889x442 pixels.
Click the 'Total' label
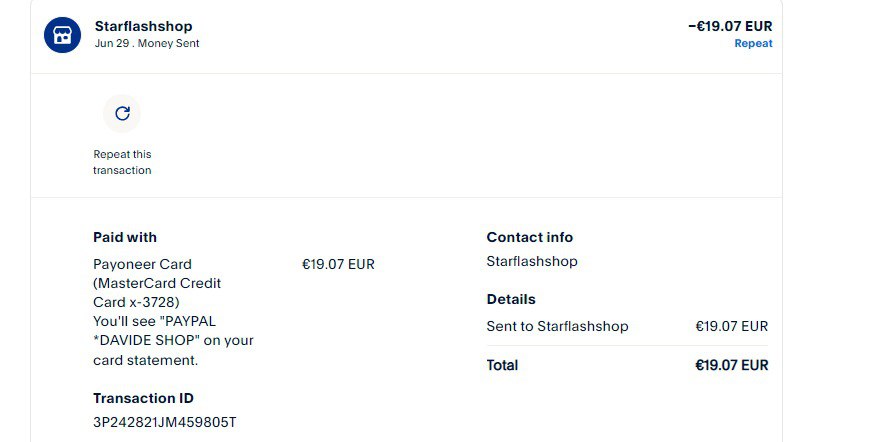coord(502,365)
